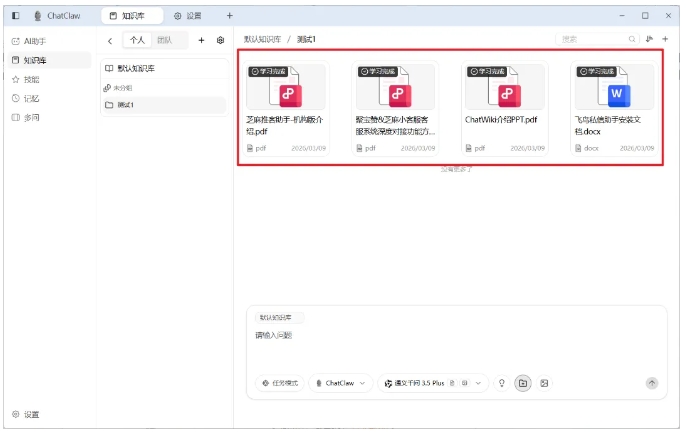Click the 飞鸟私信助手安装文档.docx file name
The width and height of the screenshot is (686, 436).
pos(608,126)
